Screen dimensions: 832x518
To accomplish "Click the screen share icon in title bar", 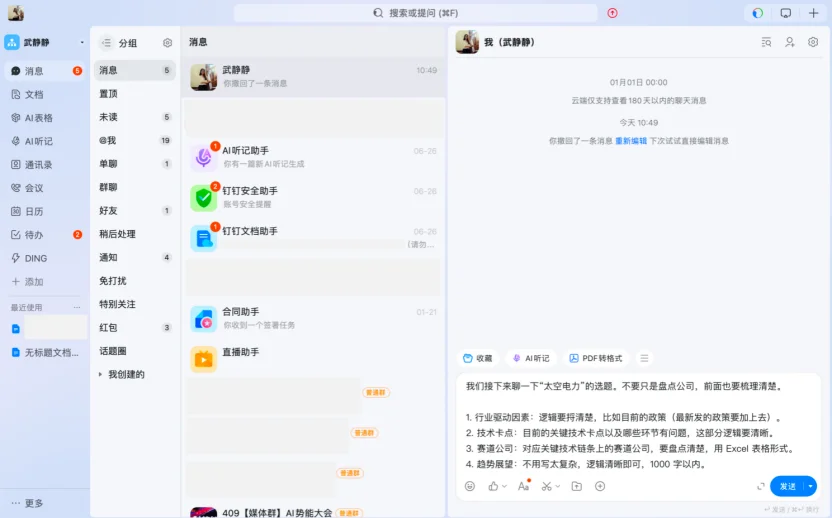I will [786, 13].
